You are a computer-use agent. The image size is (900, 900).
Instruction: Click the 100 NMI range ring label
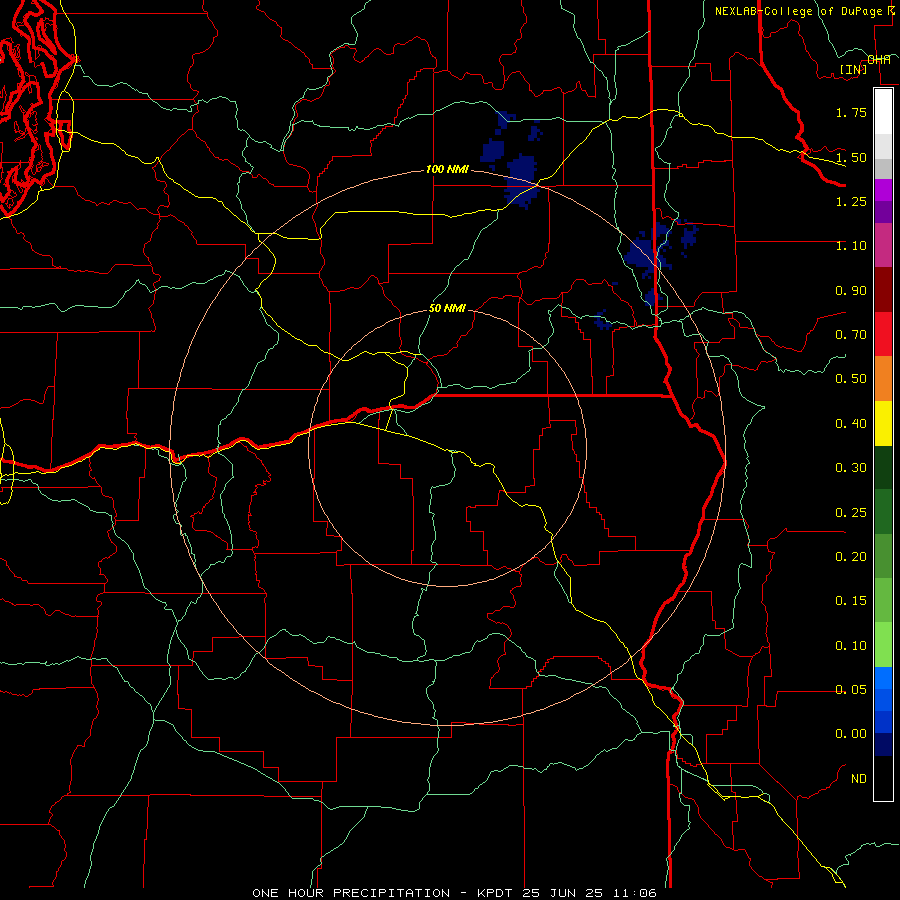[x=447, y=169]
